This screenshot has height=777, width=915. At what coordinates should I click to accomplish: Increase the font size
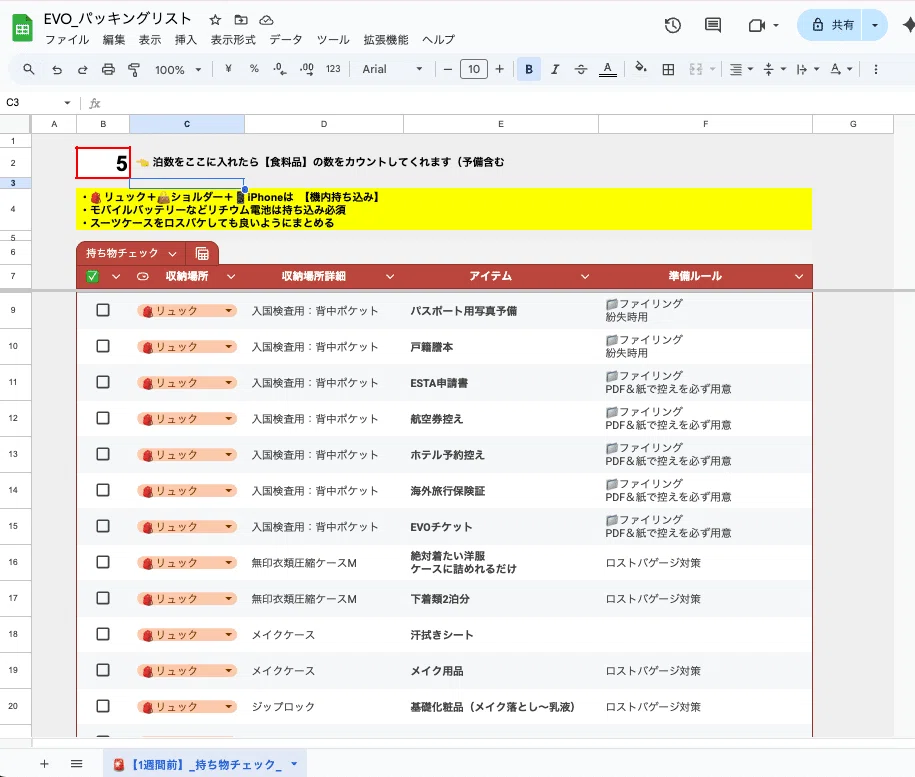pos(500,69)
